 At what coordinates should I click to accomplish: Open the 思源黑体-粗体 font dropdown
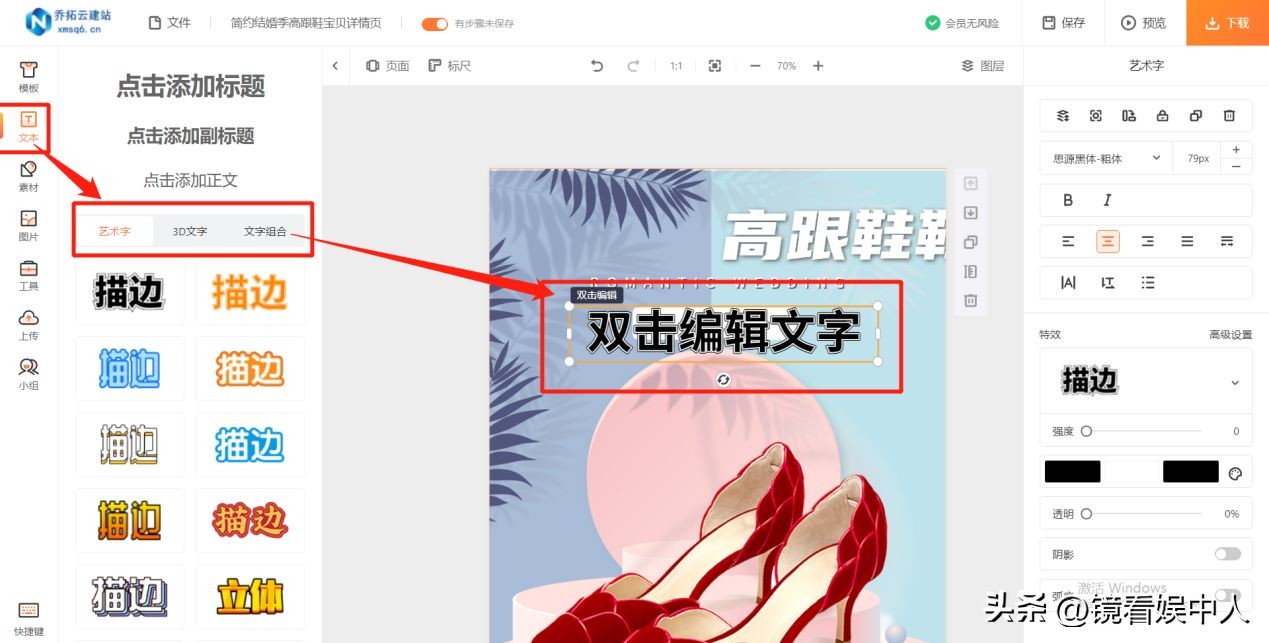pyautogui.click(x=1103, y=158)
